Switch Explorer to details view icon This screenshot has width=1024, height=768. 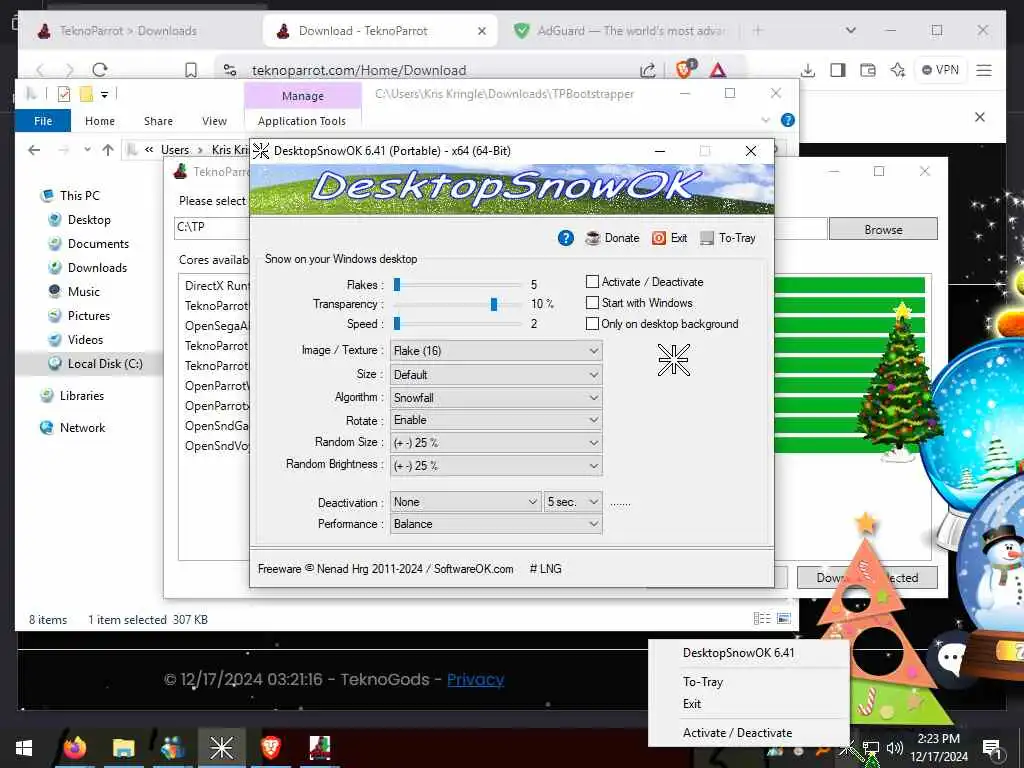pos(761,618)
